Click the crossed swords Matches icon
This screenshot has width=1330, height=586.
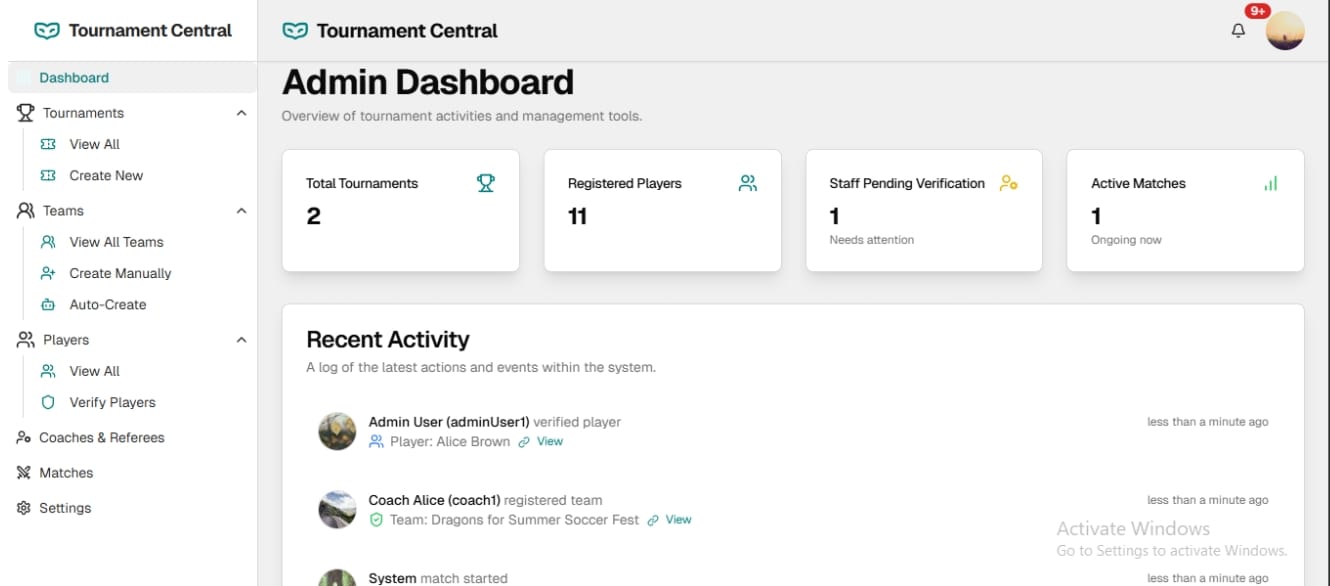point(24,473)
